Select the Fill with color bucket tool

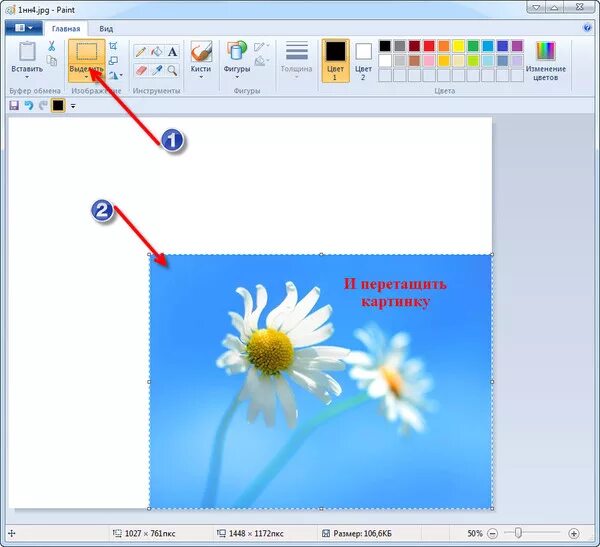point(157,51)
